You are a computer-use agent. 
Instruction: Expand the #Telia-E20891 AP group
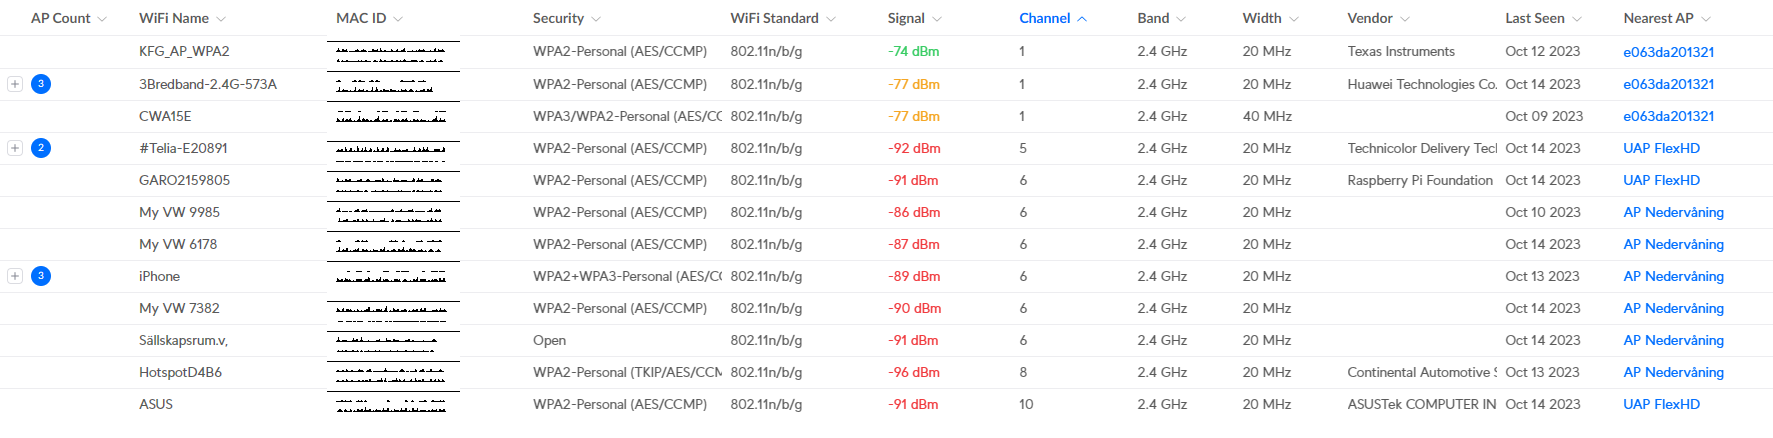[15, 148]
